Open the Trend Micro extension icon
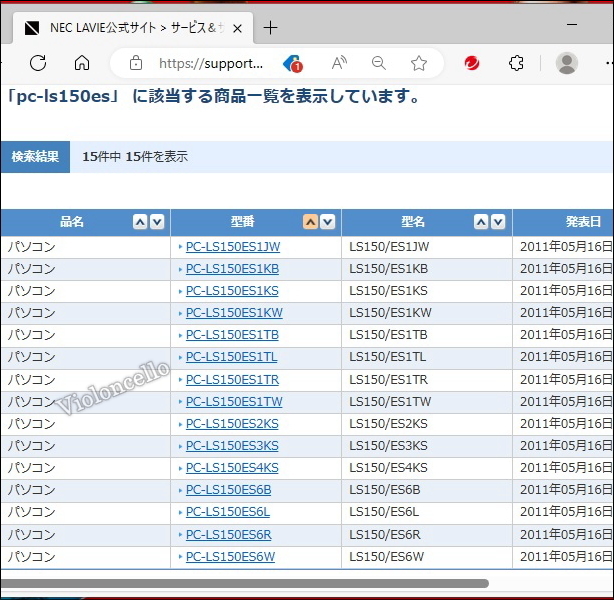614x600 pixels. (472, 63)
